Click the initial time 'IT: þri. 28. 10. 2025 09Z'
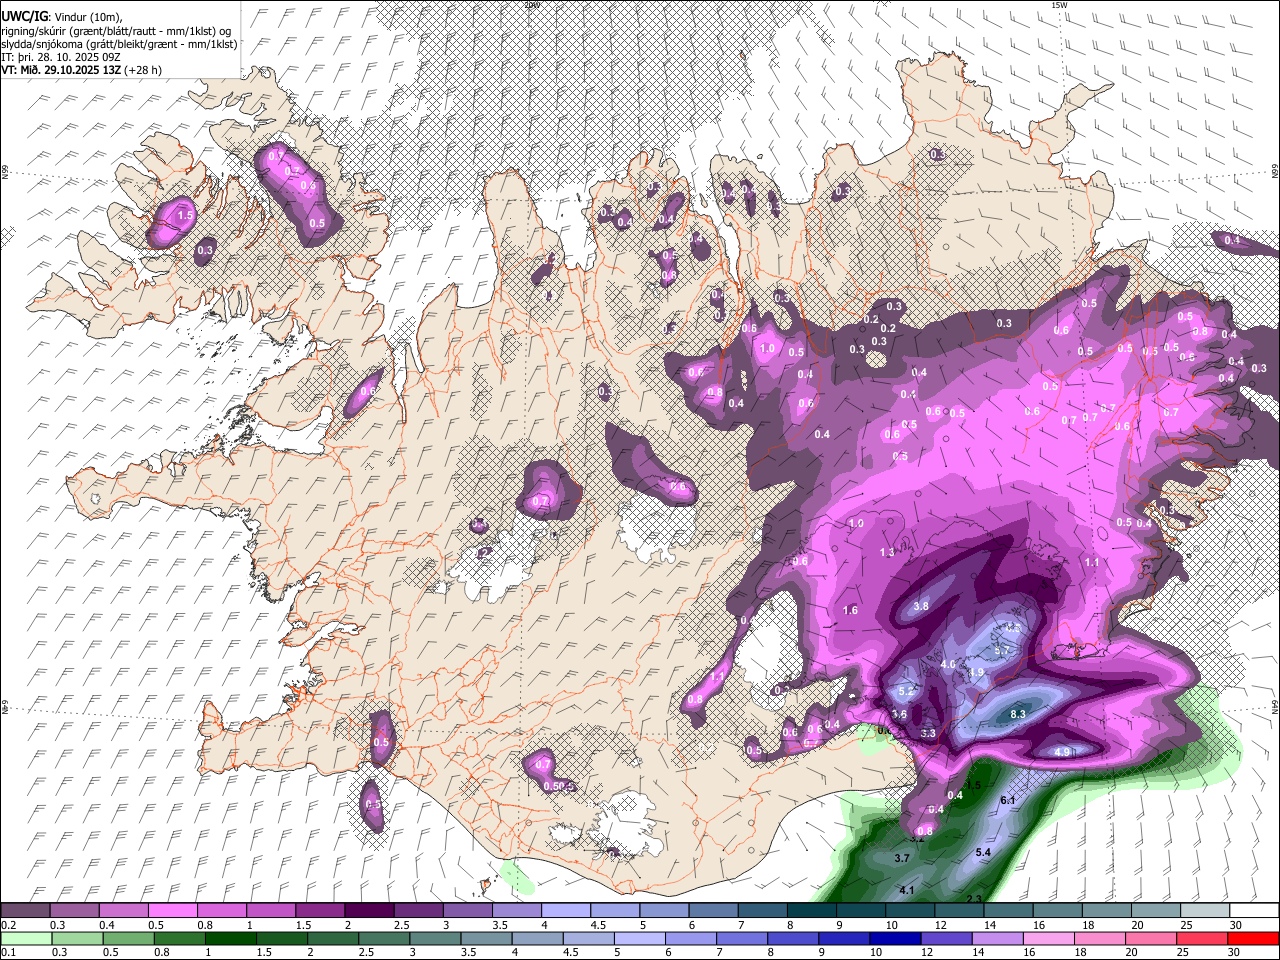 coord(62,57)
